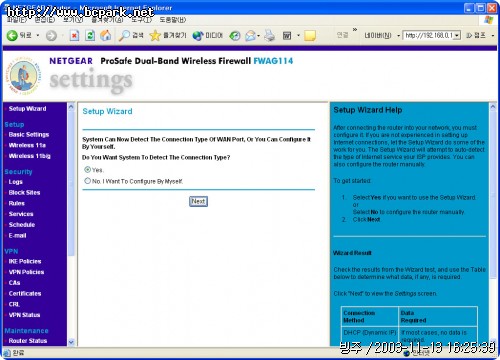Open the Edit button dropdown arrow
500x360 pixels.
[x=298, y=35]
